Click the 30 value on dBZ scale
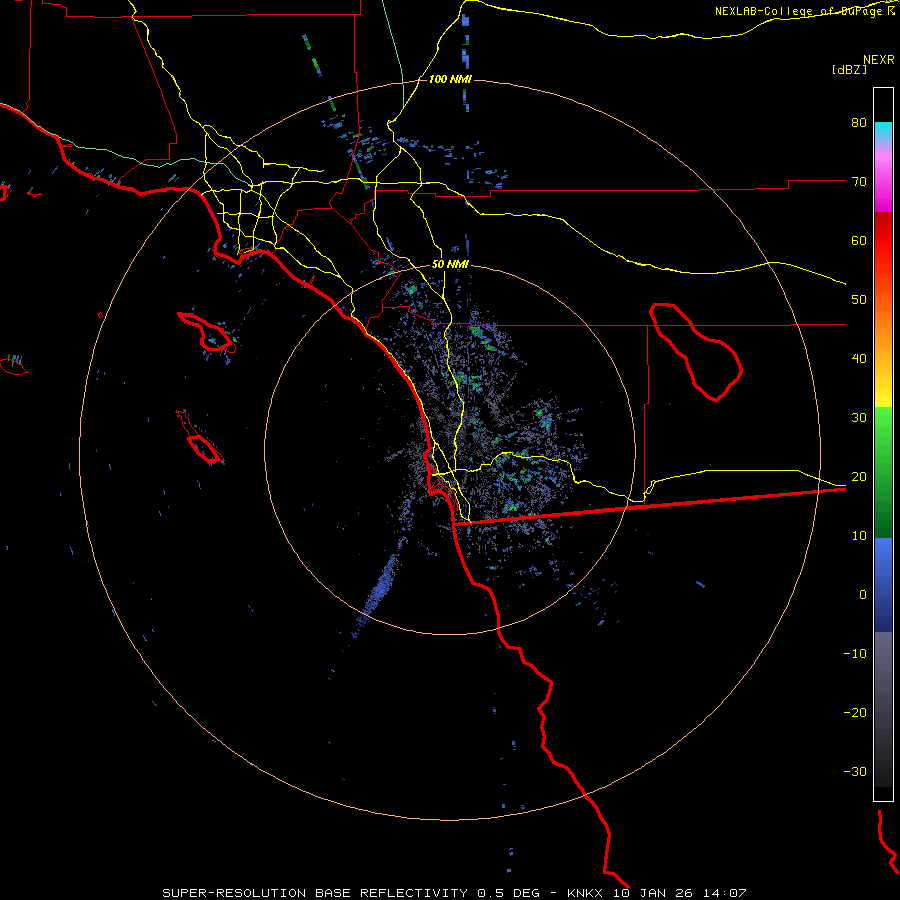The image size is (900, 900). [x=859, y=418]
